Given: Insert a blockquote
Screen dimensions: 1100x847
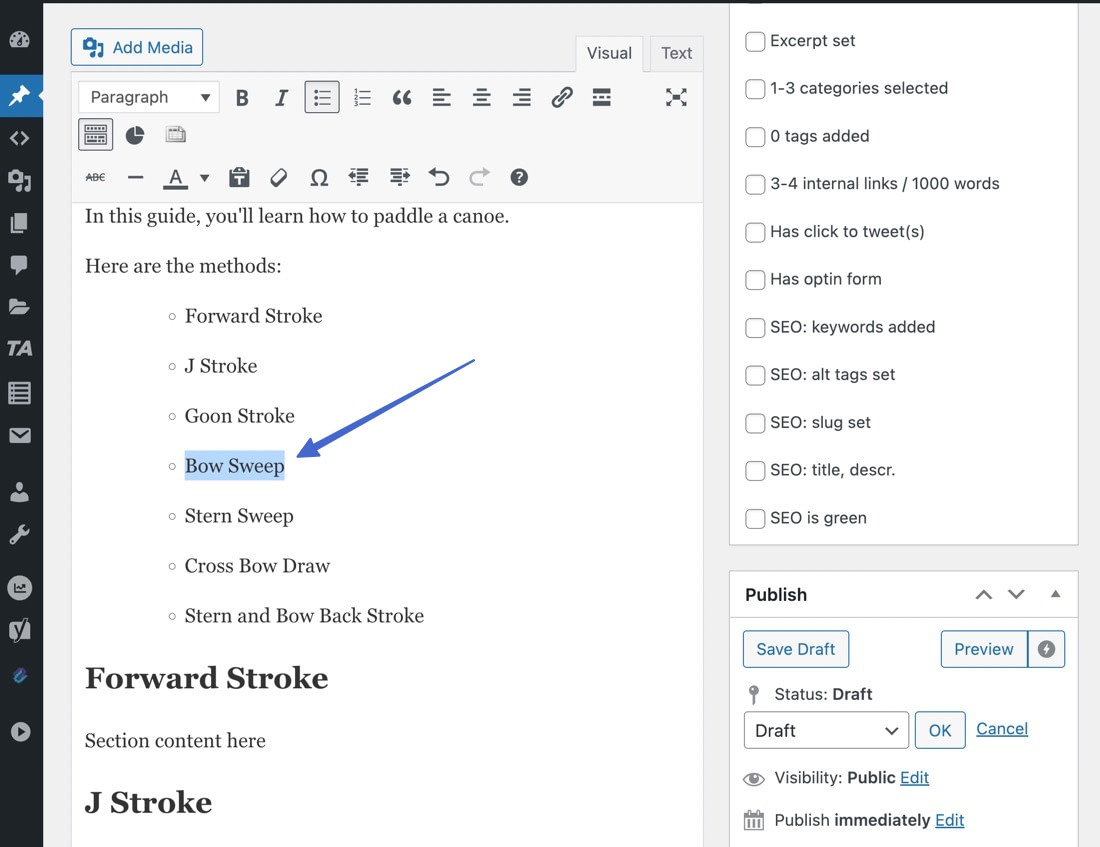Looking at the screenshot, I should point(401,97).
